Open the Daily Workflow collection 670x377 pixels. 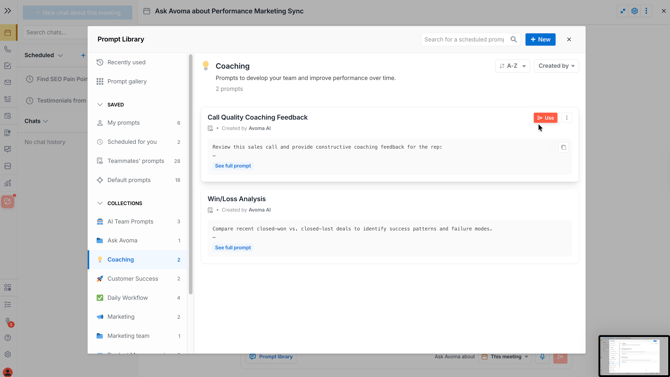point(138,298)
